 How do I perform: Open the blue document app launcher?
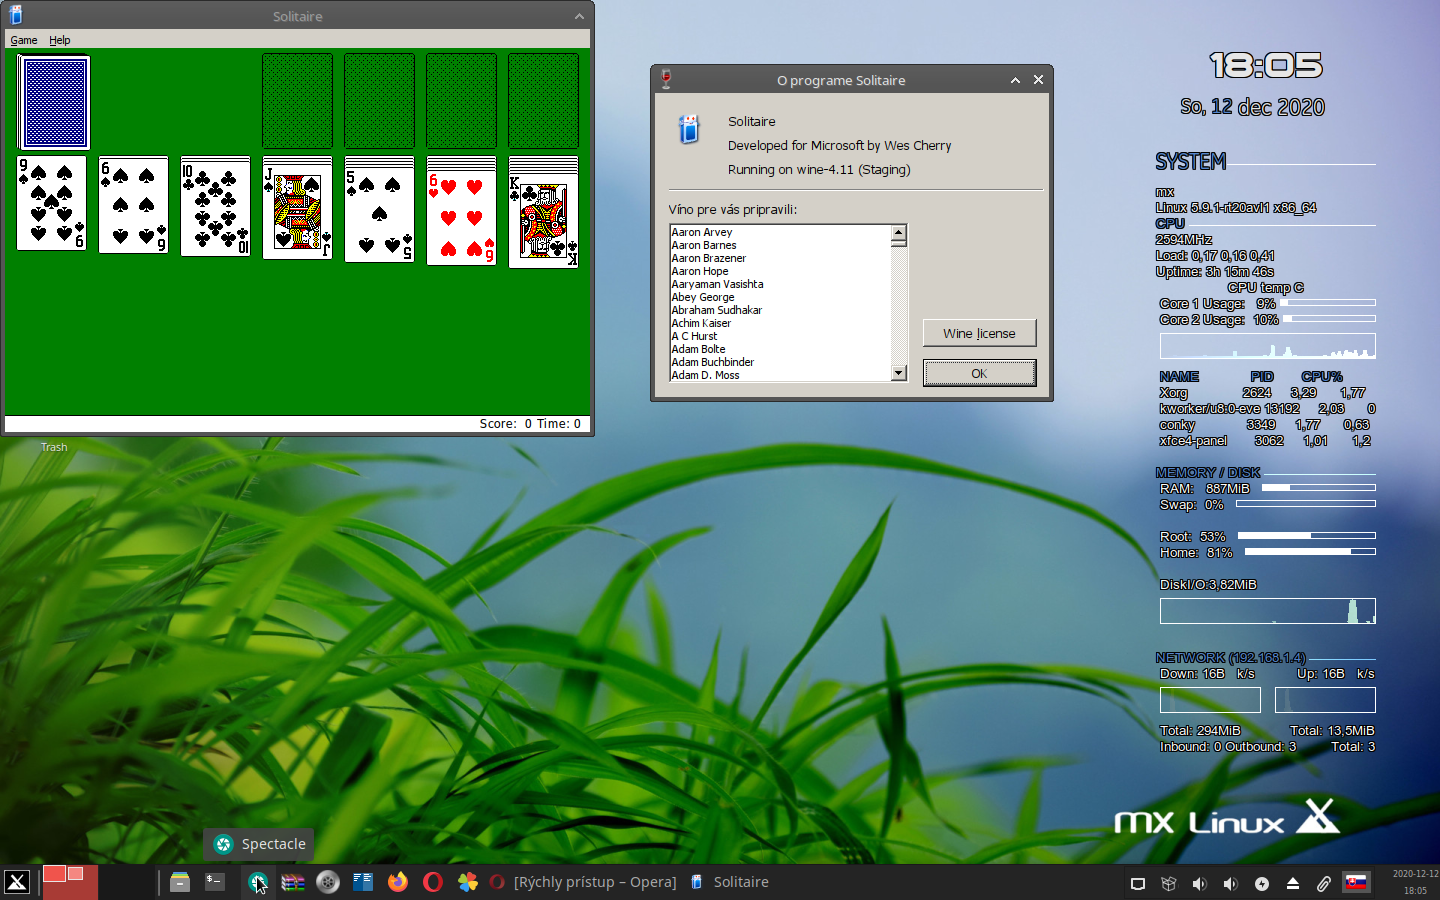363,882
